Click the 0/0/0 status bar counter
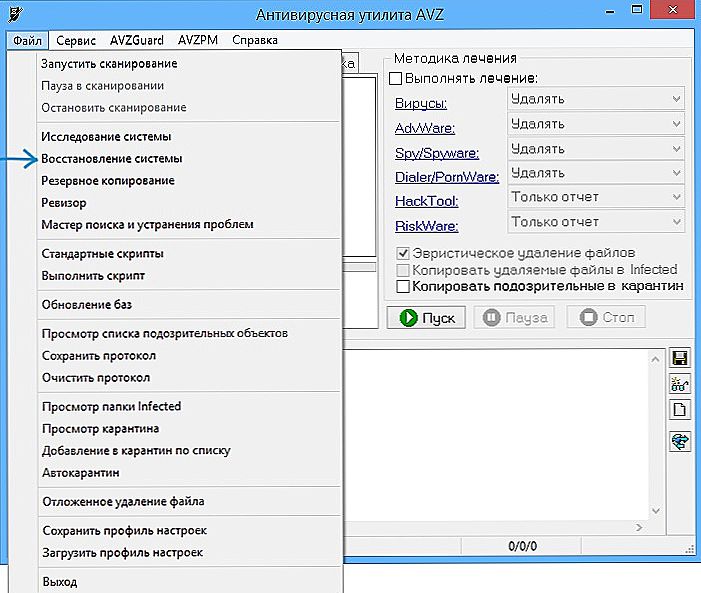The height and width of the screenshot is (593, 701). (x=522, y=546)
